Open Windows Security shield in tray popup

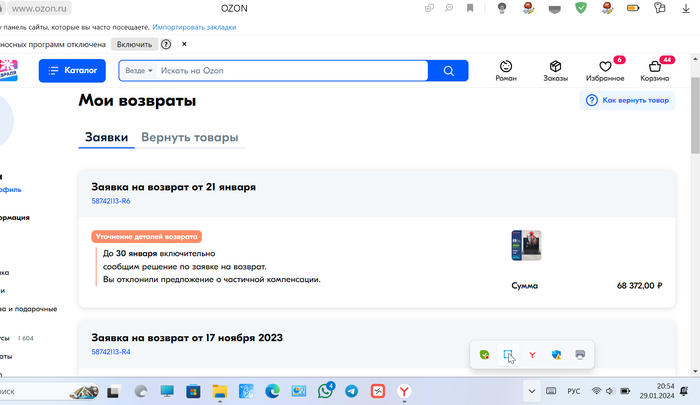556,355
